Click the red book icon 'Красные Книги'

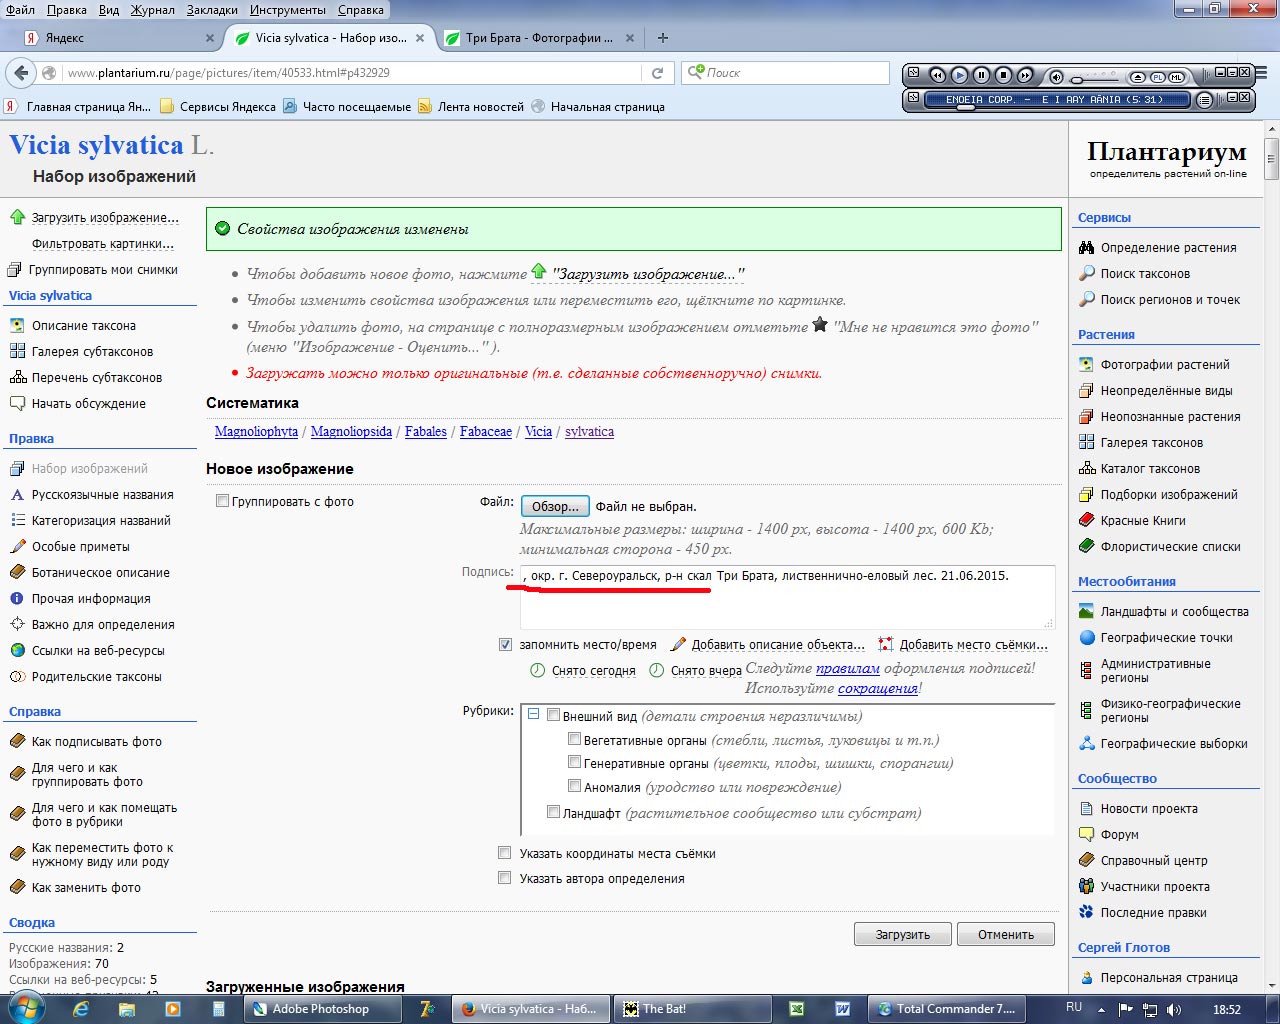[x=1087, y=521]
